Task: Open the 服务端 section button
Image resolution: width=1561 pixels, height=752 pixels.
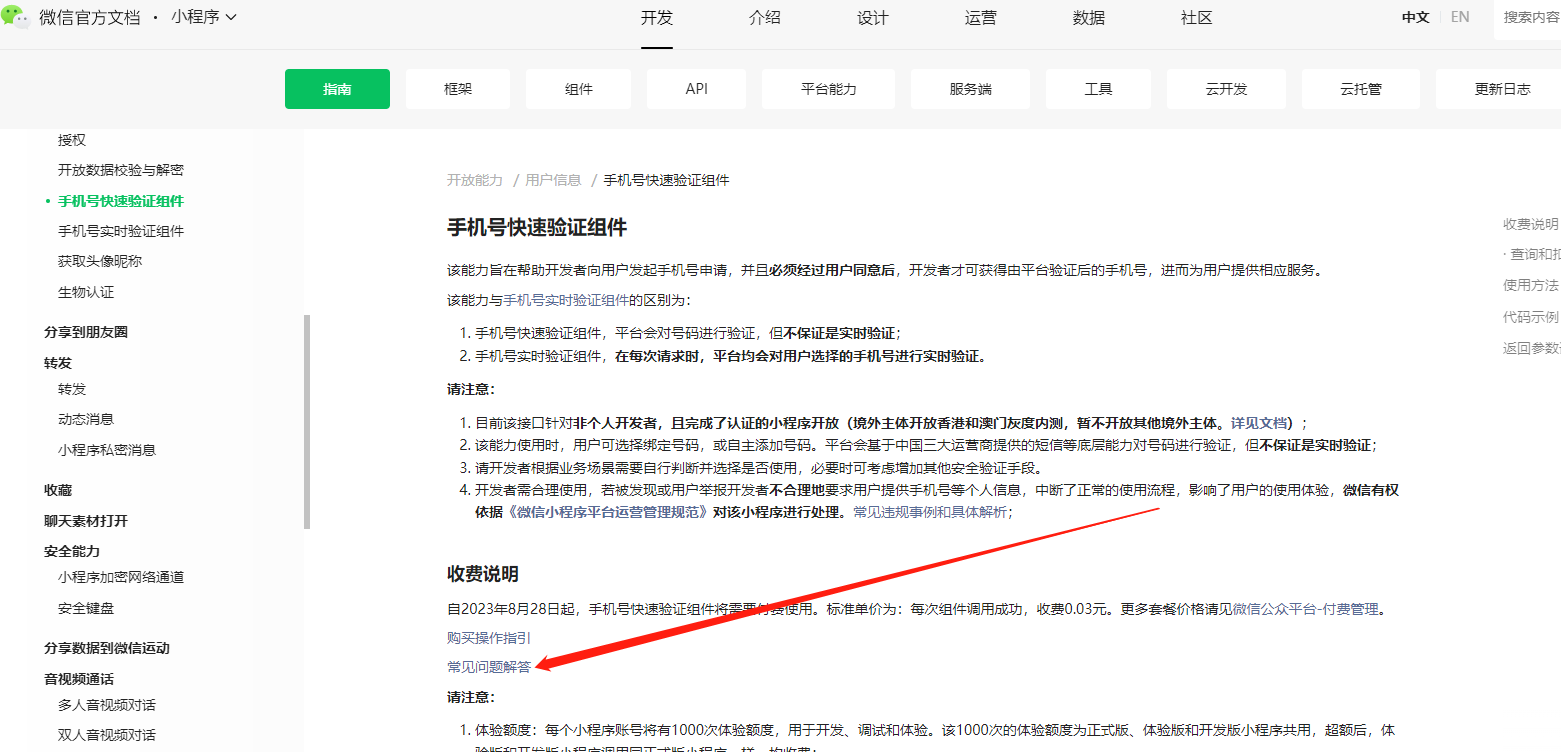Action: (x=971, y=89)
